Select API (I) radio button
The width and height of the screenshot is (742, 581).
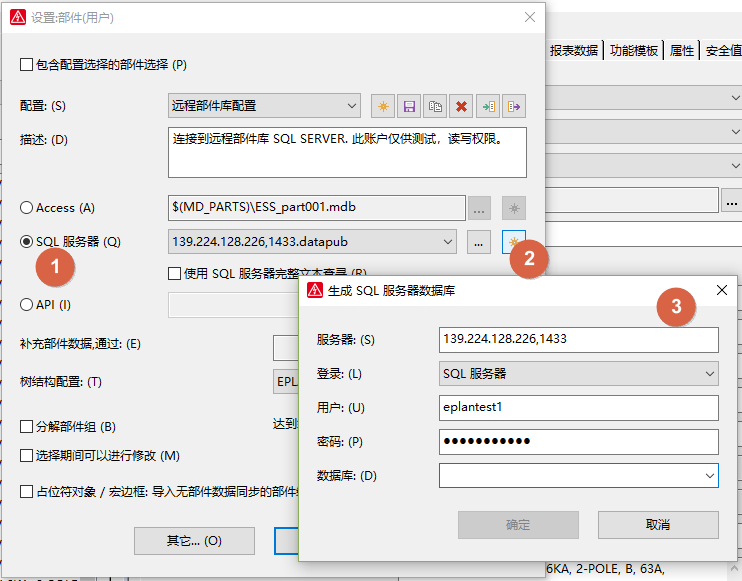point(26,304)
